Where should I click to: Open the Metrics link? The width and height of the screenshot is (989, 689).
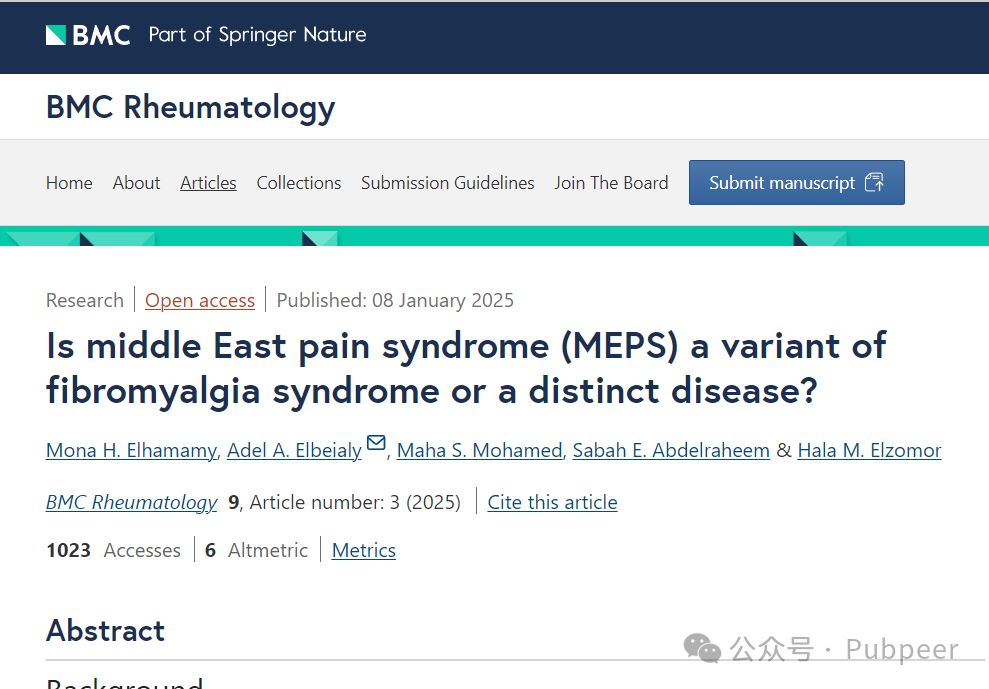364,550
